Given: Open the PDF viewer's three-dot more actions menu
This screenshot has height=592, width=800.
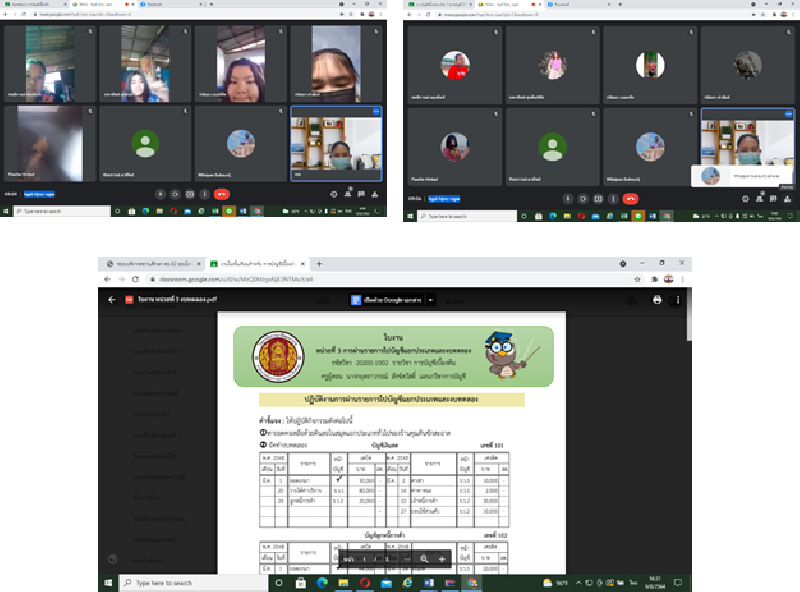Looking at the screenshot, I should click(x=679, y=299).
